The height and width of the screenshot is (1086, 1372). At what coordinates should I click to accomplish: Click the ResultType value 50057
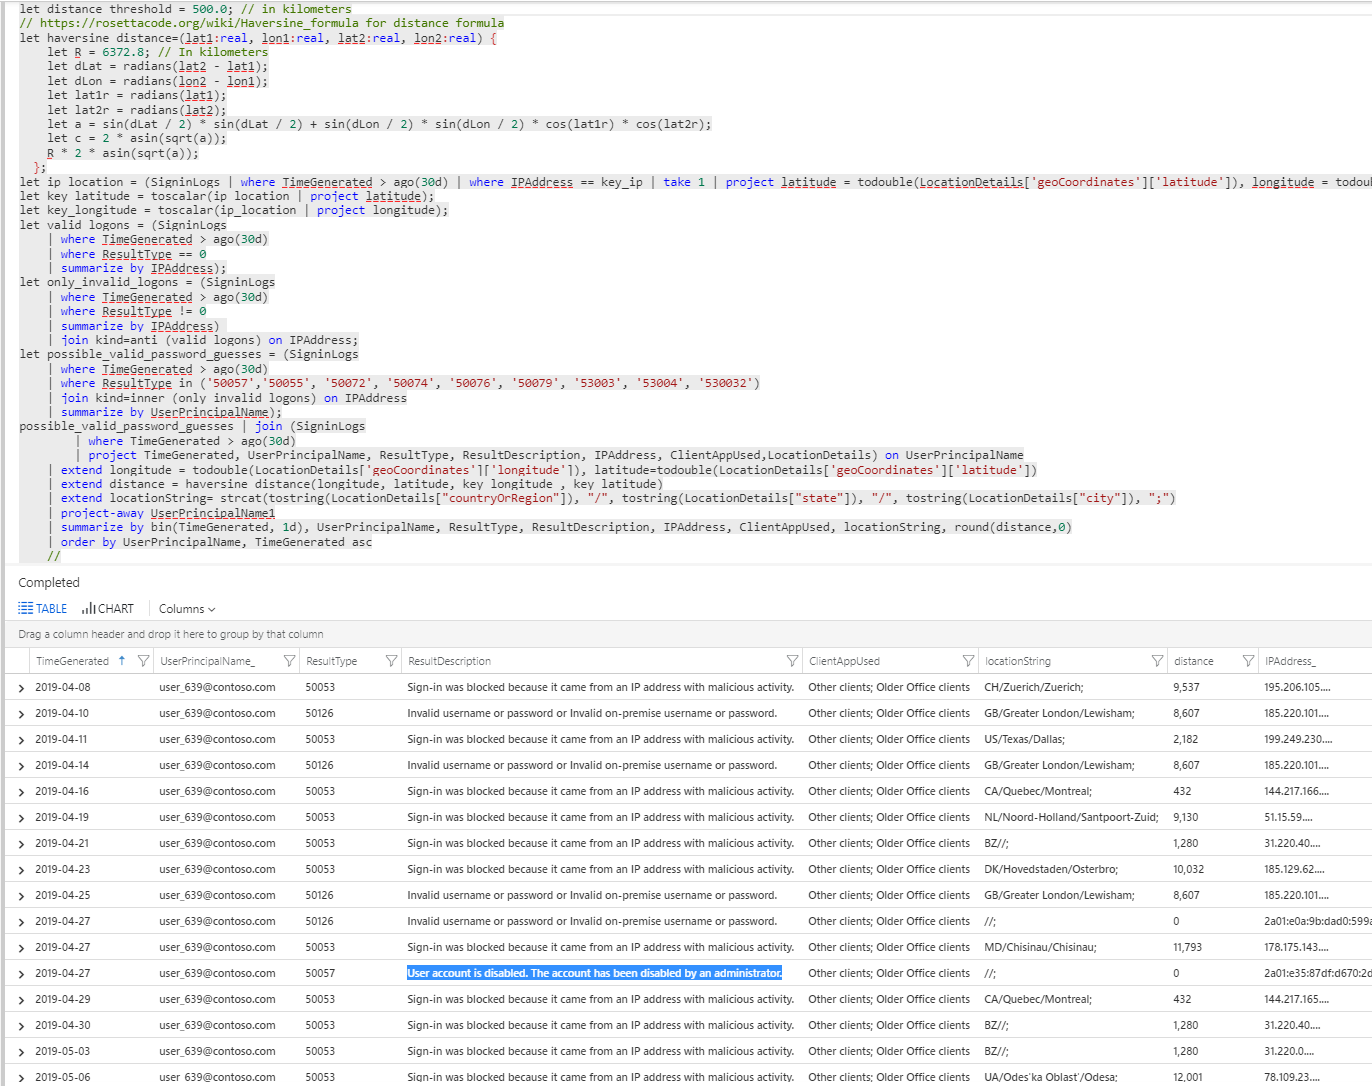pyautogui.click(x=320, y=973)
